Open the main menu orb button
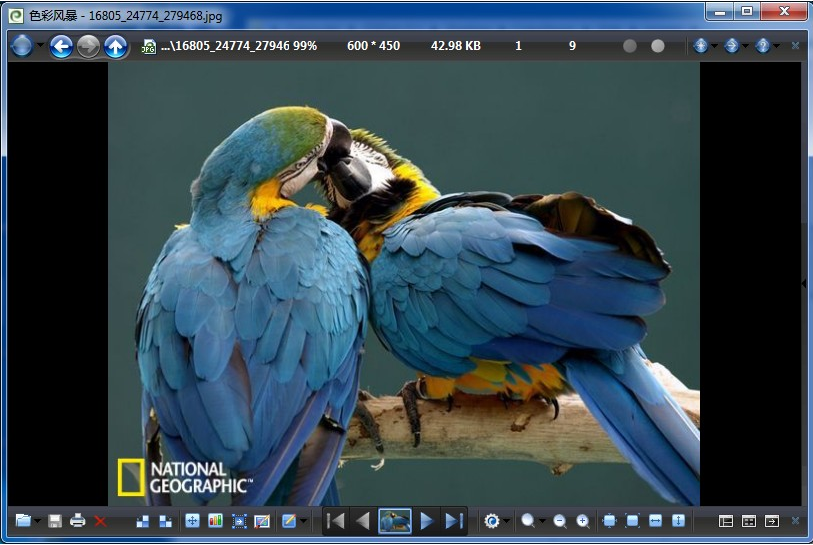Viewport: 813px width, 545px height. point(21,46)
